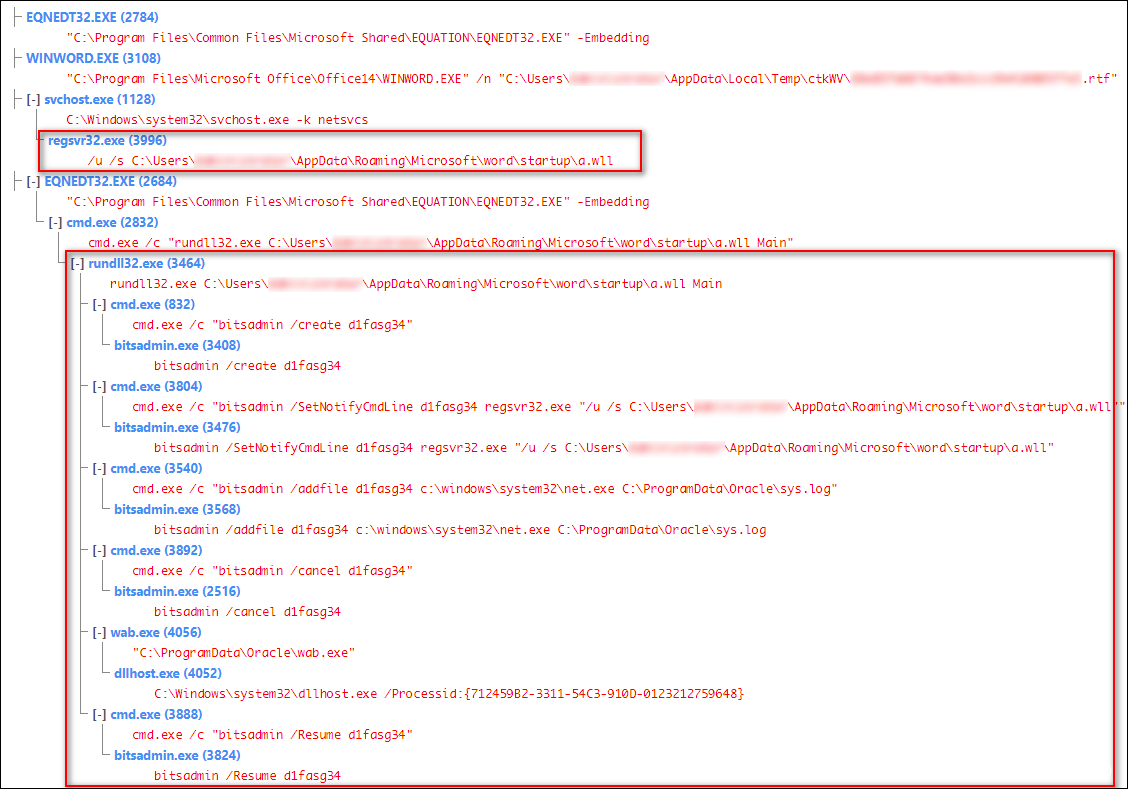This screenshot has width=1128, height=789.
Task: Select the EQNEDT32.EXE (2784) process entry
Action: pos(92,18)
